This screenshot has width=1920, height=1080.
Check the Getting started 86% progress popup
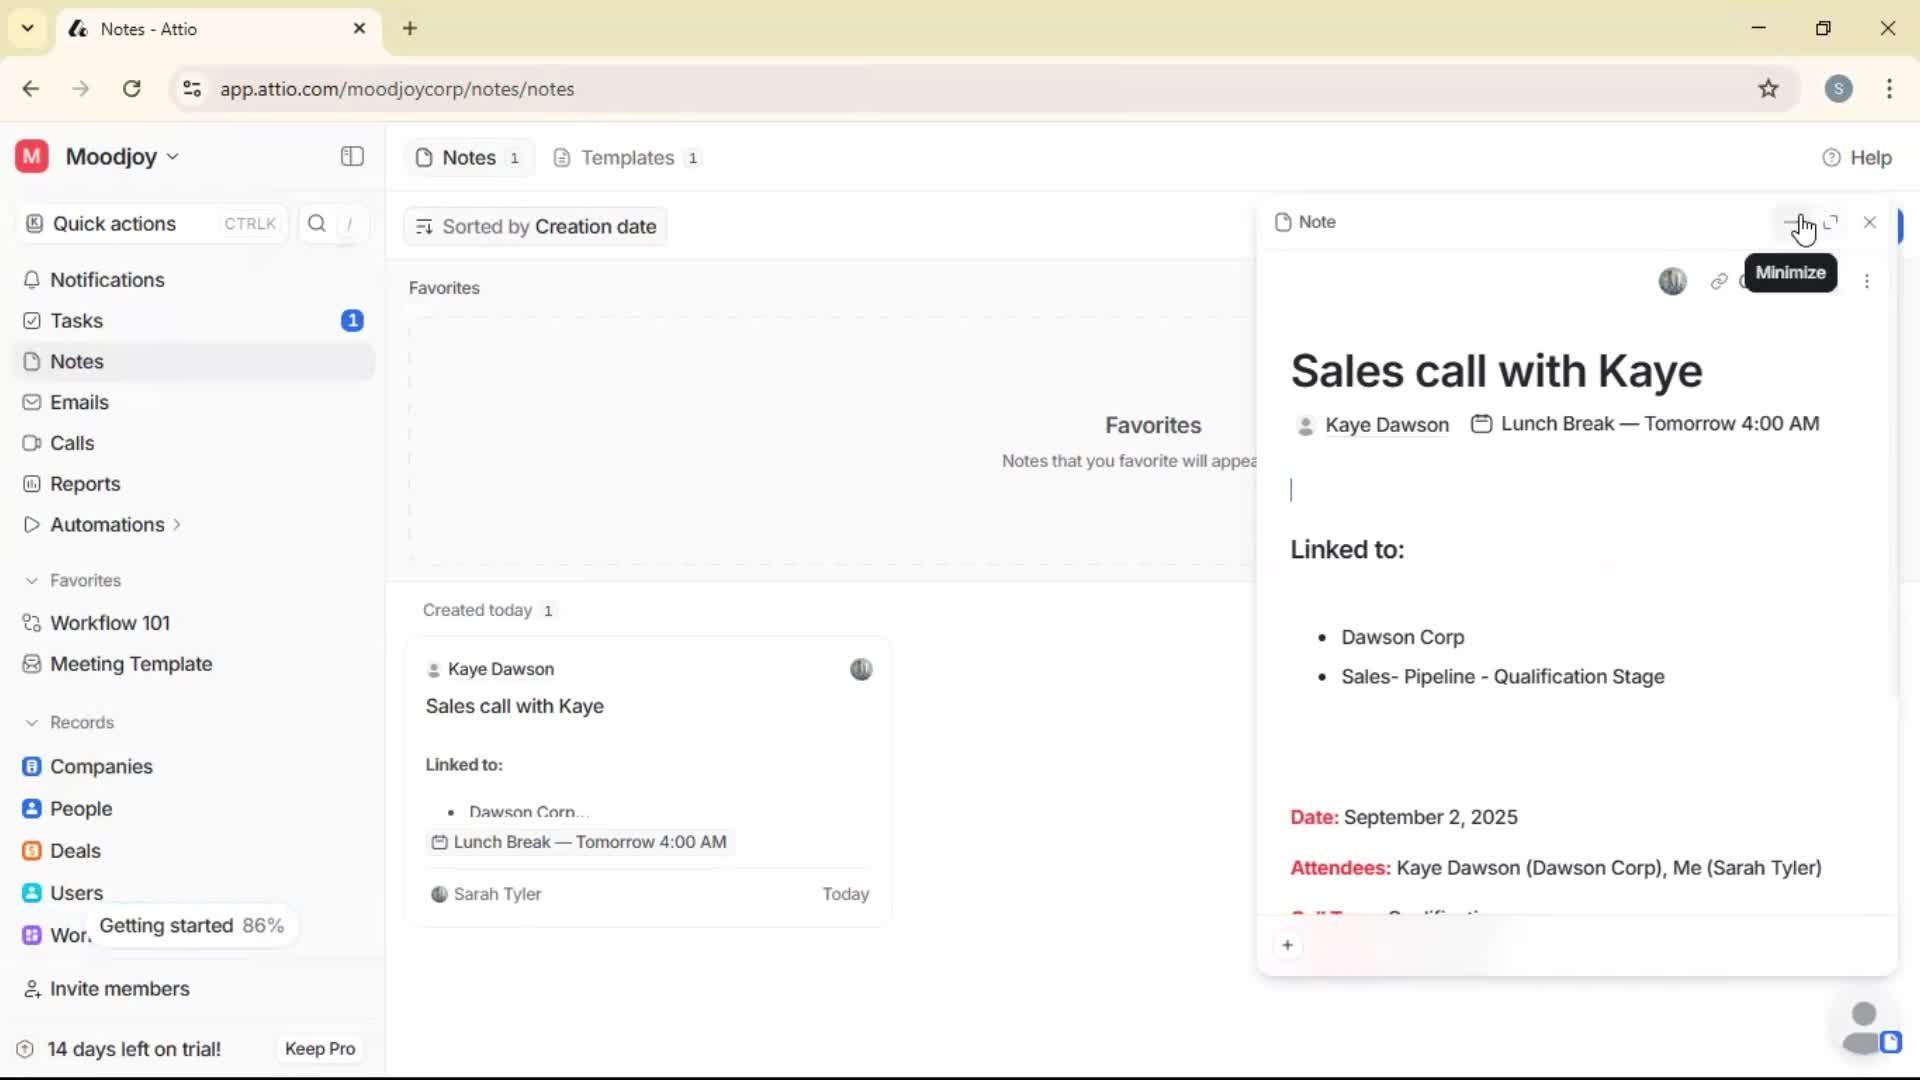click(x=192, y=926)
